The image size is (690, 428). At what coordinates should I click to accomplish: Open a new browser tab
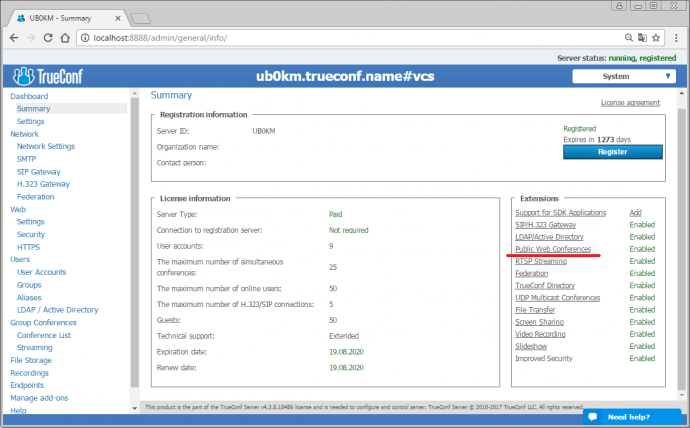point(141,16)
